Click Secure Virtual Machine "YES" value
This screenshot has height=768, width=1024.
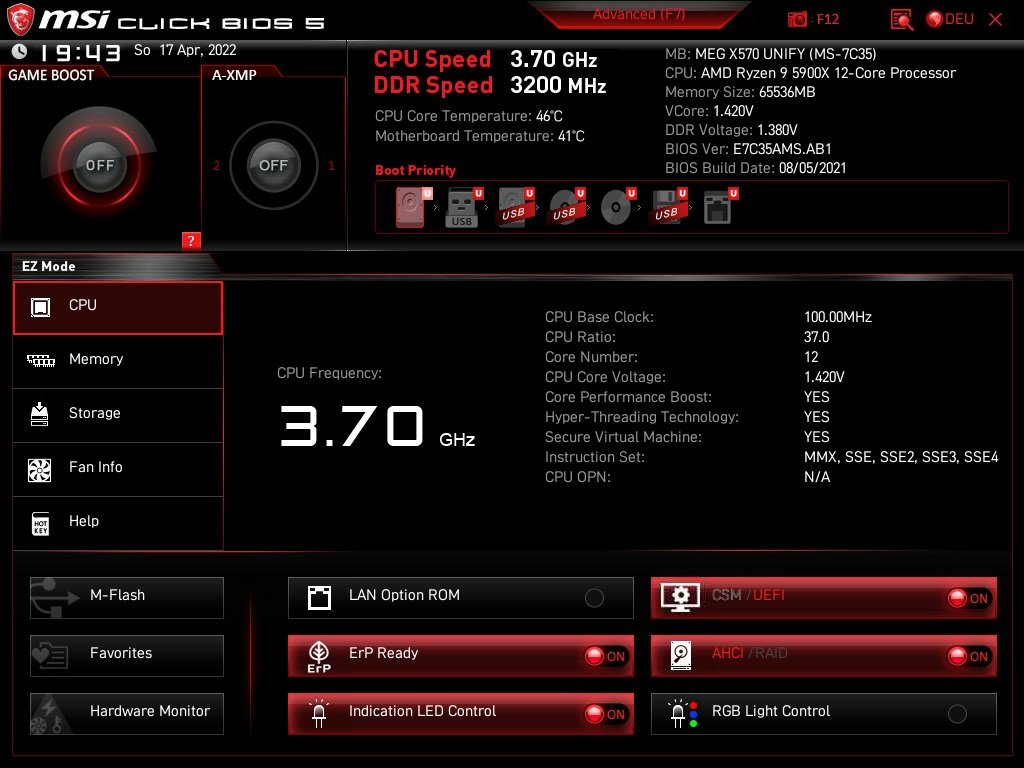[x=817, y=437]
